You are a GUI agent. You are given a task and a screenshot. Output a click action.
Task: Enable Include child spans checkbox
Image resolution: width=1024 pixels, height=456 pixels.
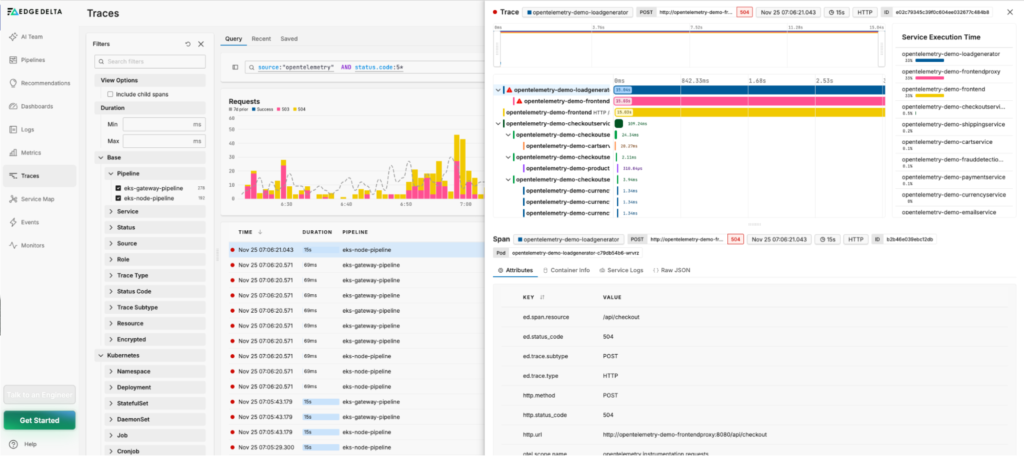(110, 93)
